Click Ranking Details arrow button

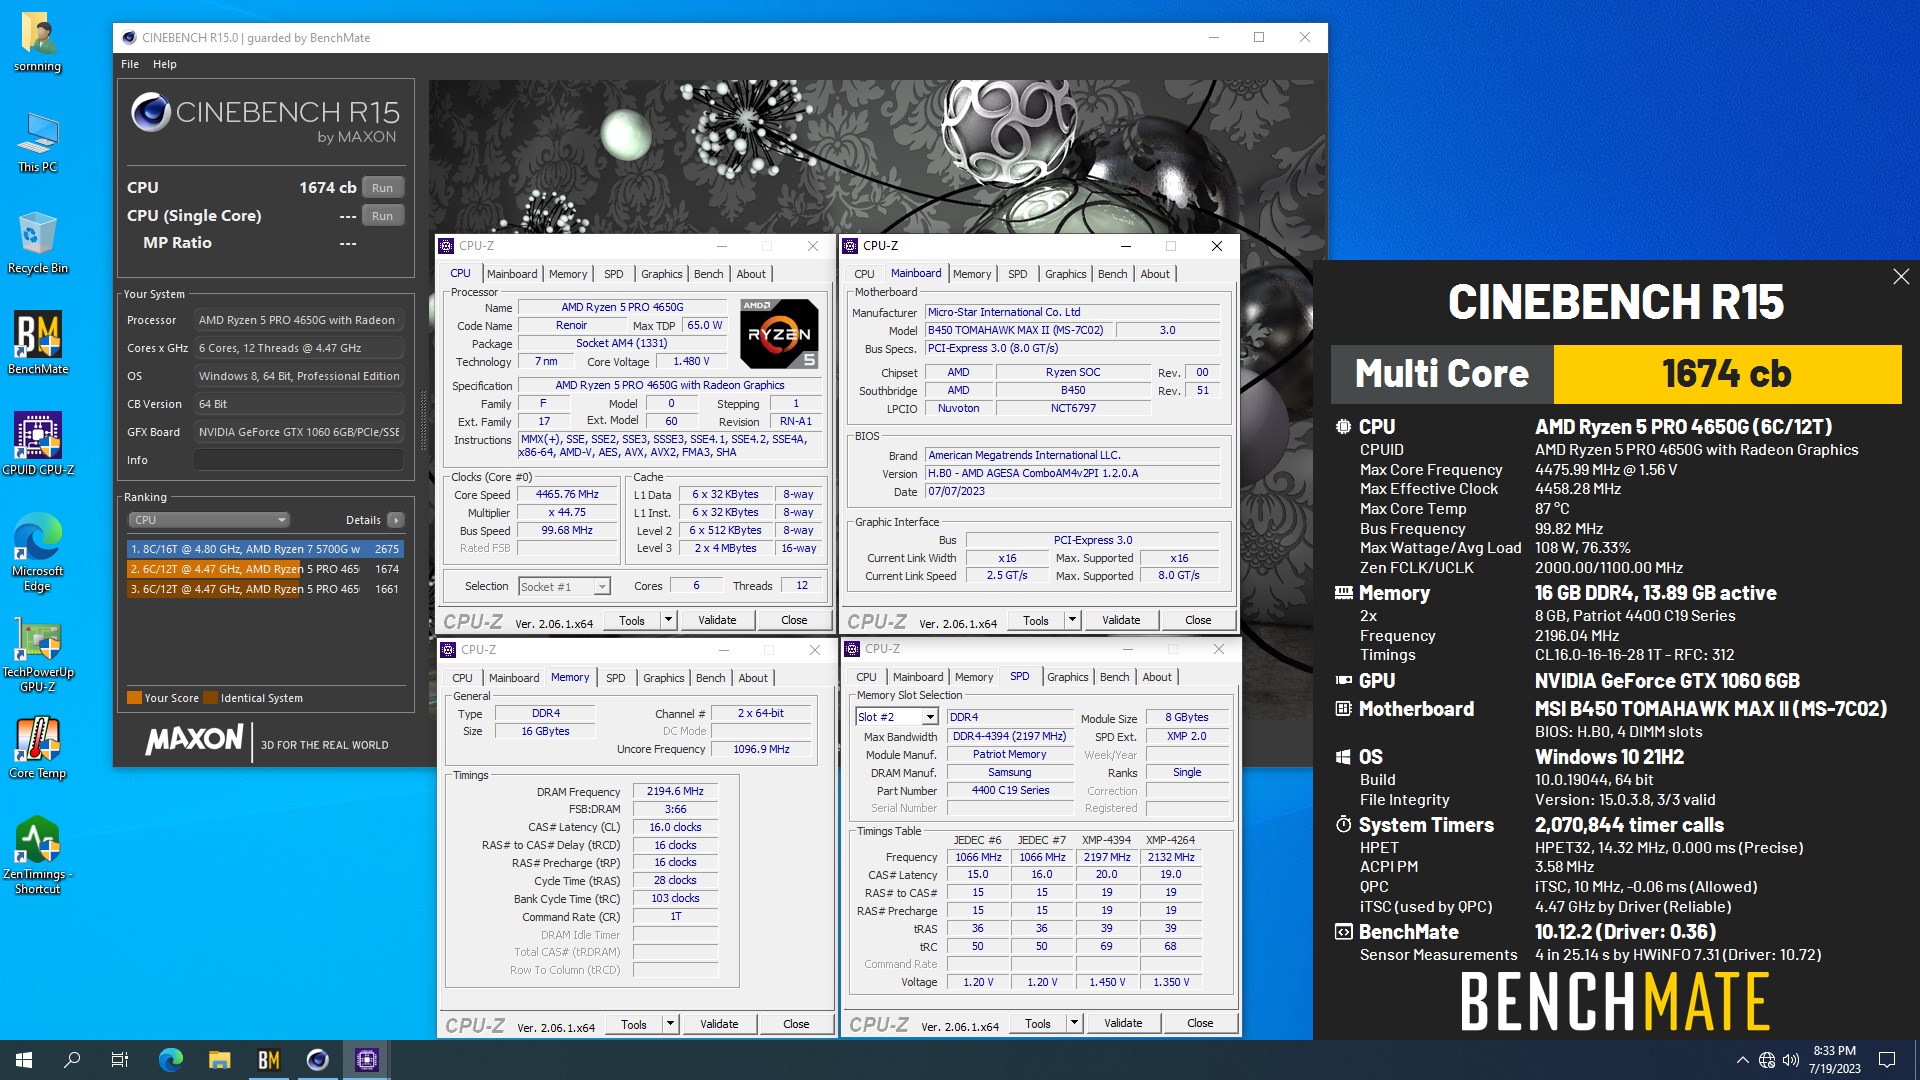[396, 520]
